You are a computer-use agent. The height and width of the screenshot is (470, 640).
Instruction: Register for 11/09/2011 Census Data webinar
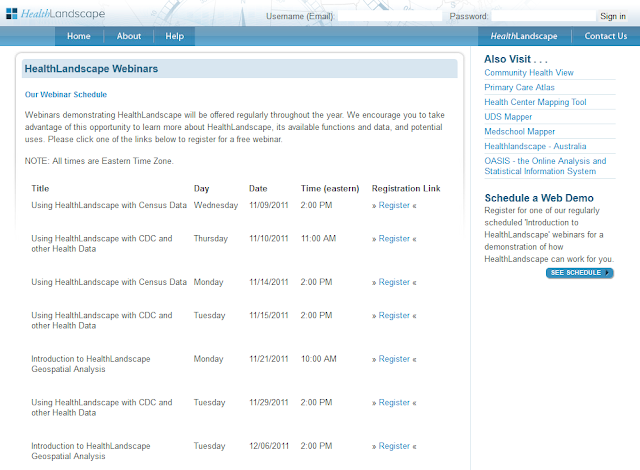[394, 205]
